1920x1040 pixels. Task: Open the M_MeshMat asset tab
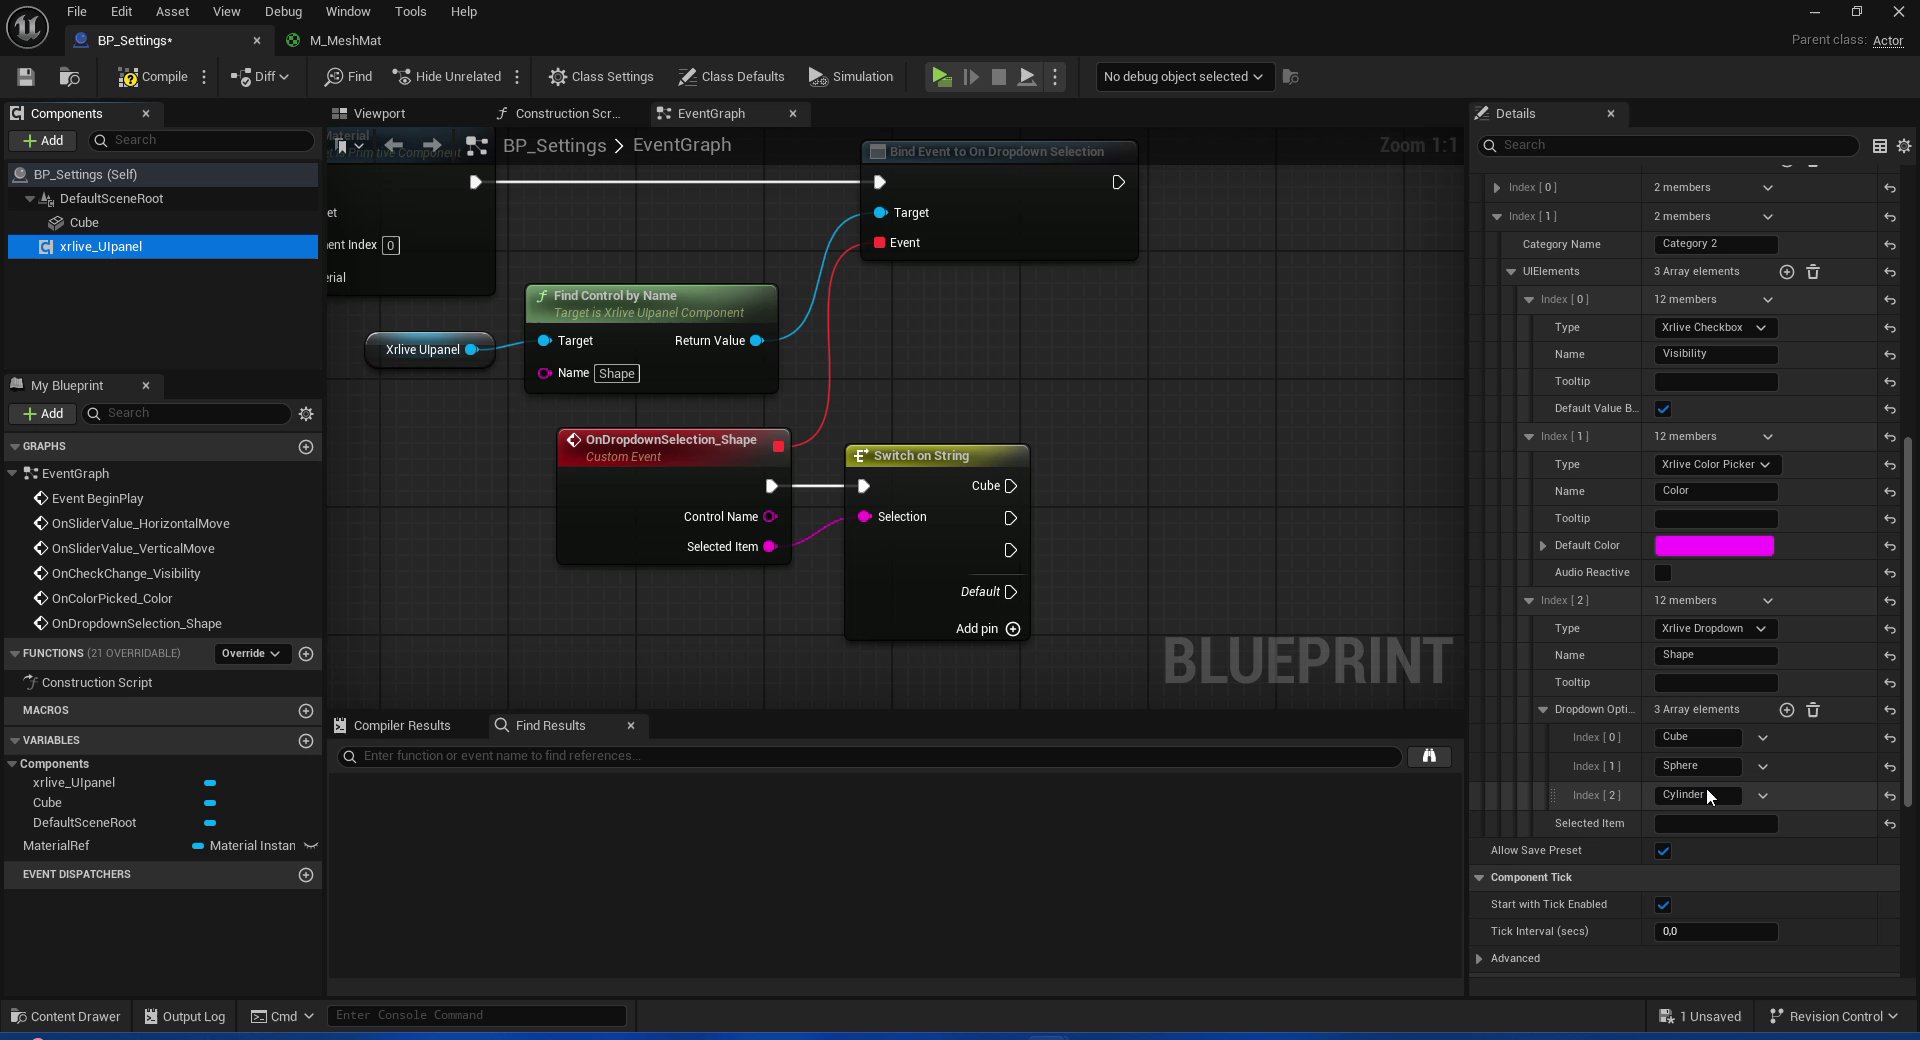click(x=334, y=41)
